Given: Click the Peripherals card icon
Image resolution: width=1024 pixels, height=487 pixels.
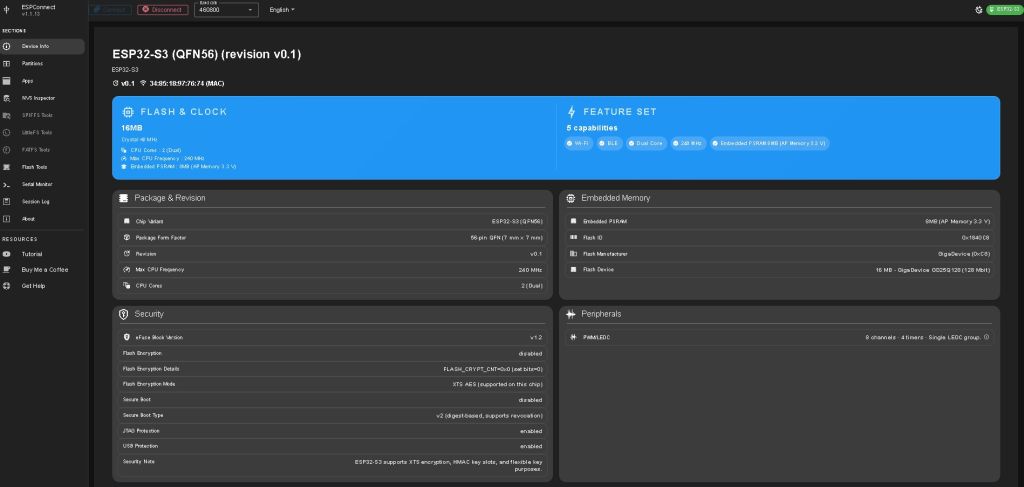Looking at the screenshot, I should tap(571, 314).
